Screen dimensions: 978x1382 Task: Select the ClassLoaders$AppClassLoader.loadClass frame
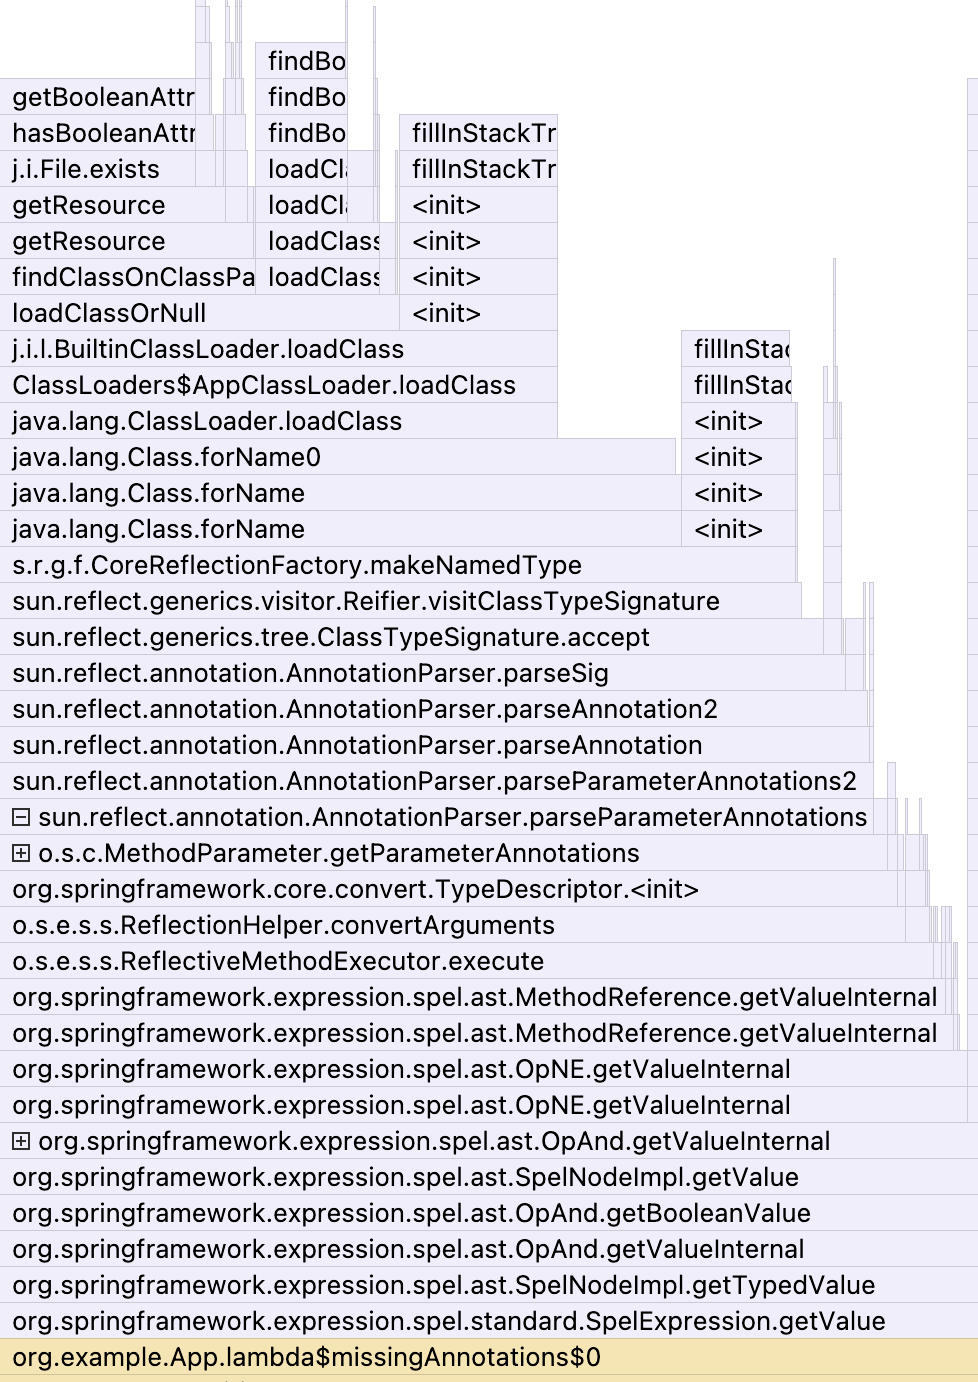pos(279,385)
